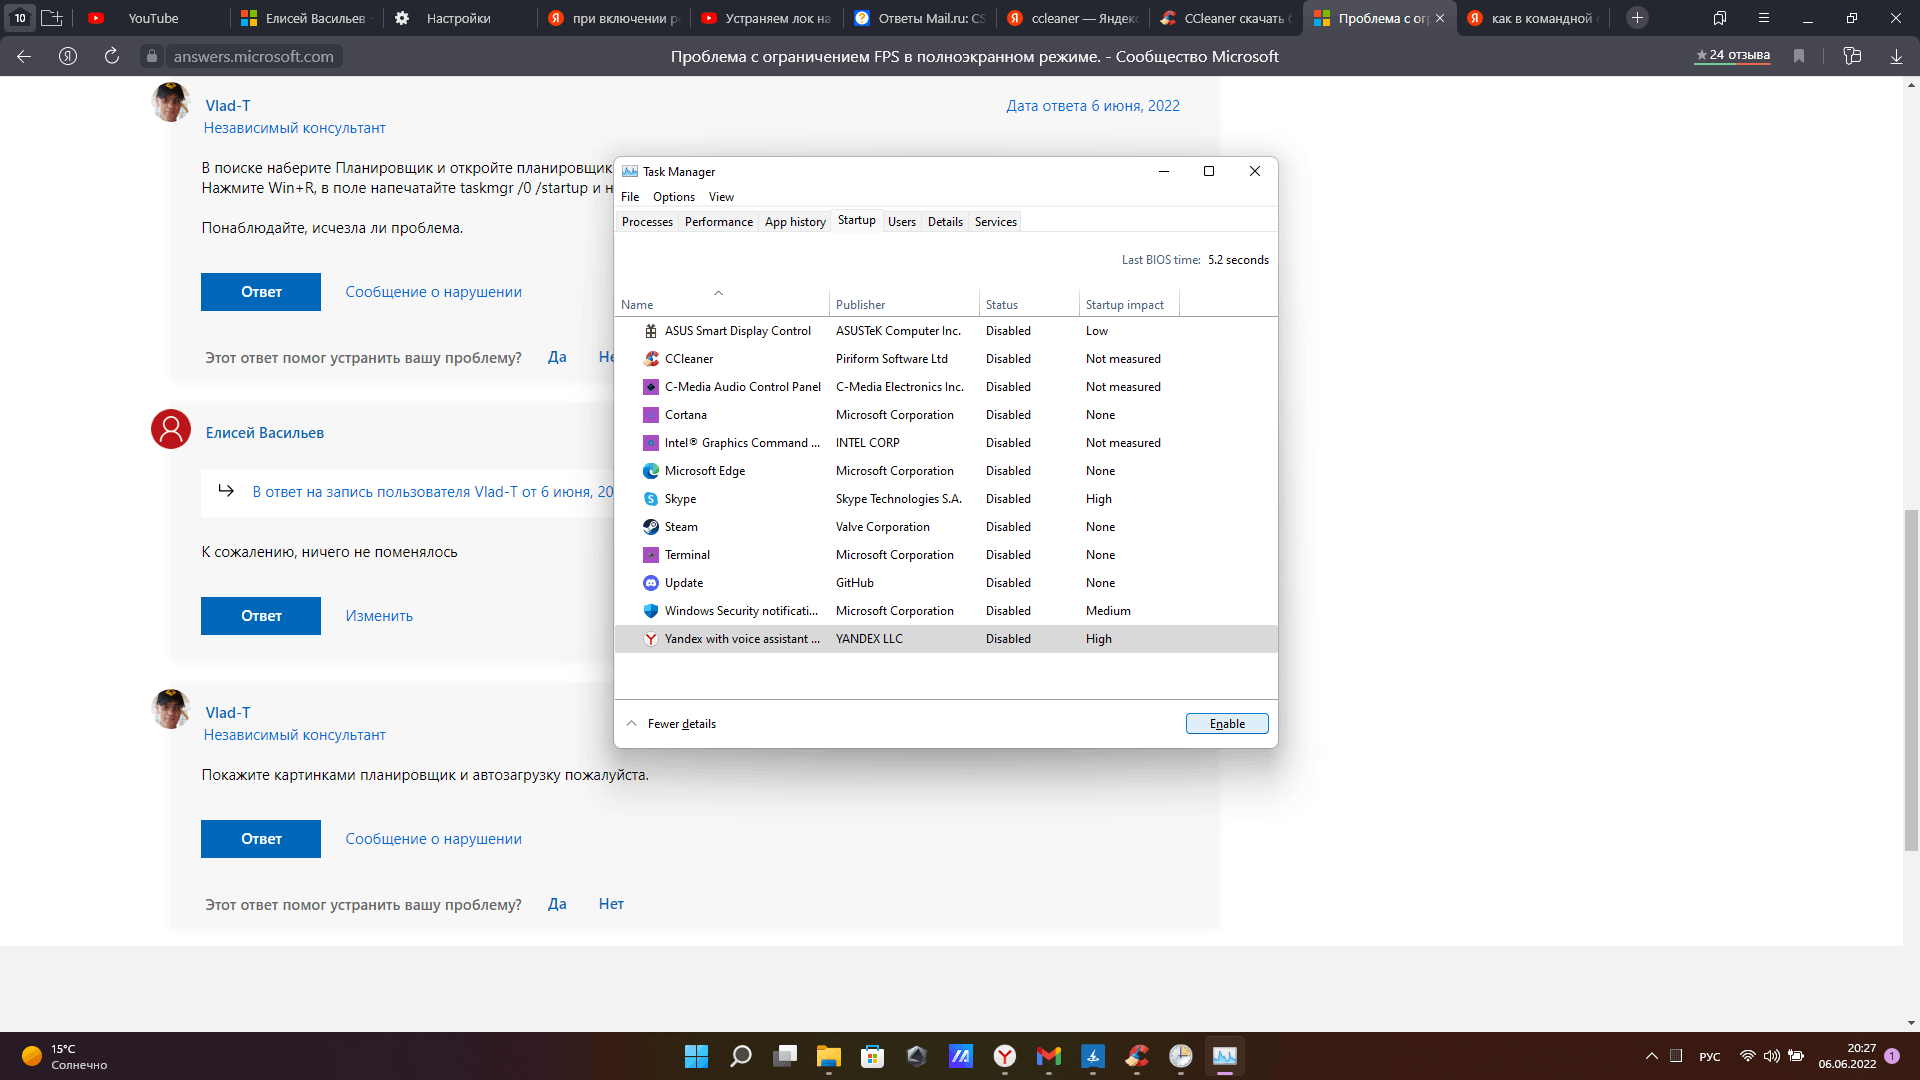
Task: Open taskbar Search magnifier
Action: coord(741,1056)
